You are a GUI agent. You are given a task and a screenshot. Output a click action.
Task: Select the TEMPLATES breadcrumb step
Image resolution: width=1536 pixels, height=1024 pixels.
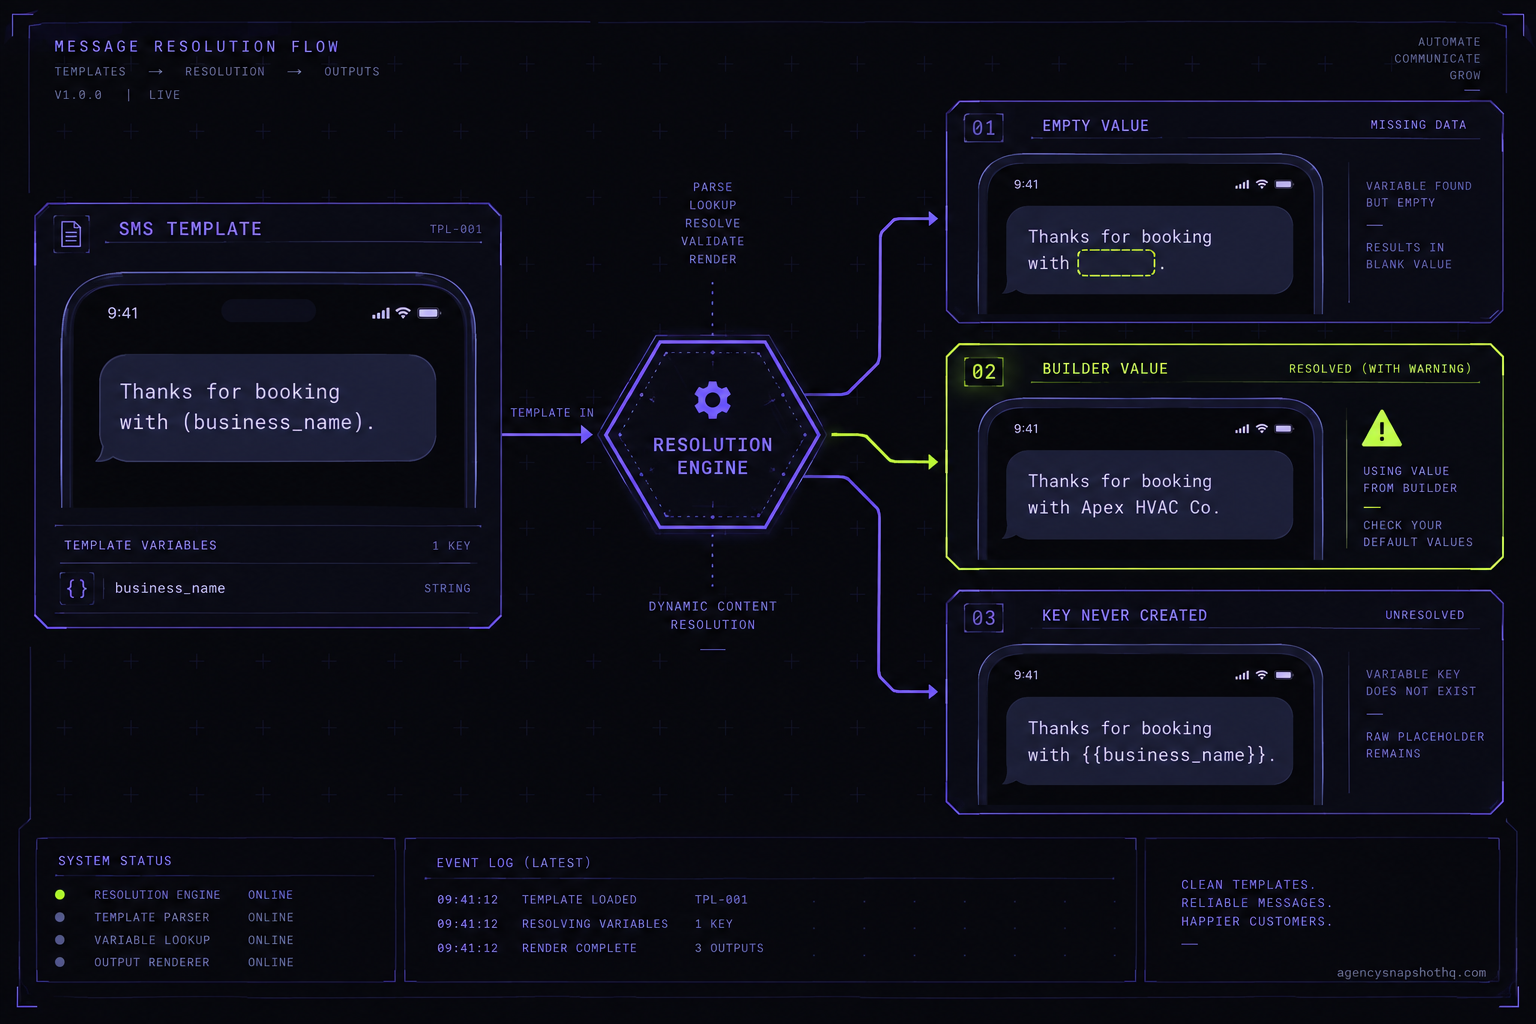coord(90,72)
